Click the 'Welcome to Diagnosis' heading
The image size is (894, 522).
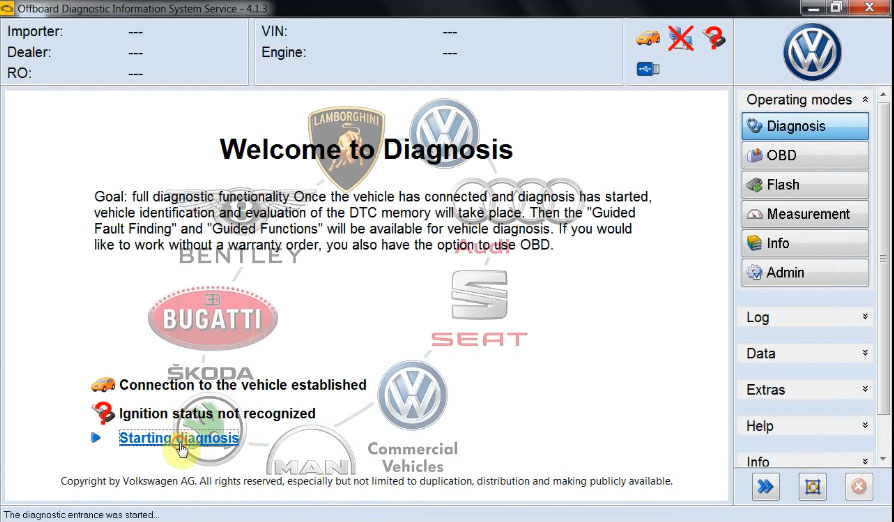pyautogui.click(x=366, y=149)
